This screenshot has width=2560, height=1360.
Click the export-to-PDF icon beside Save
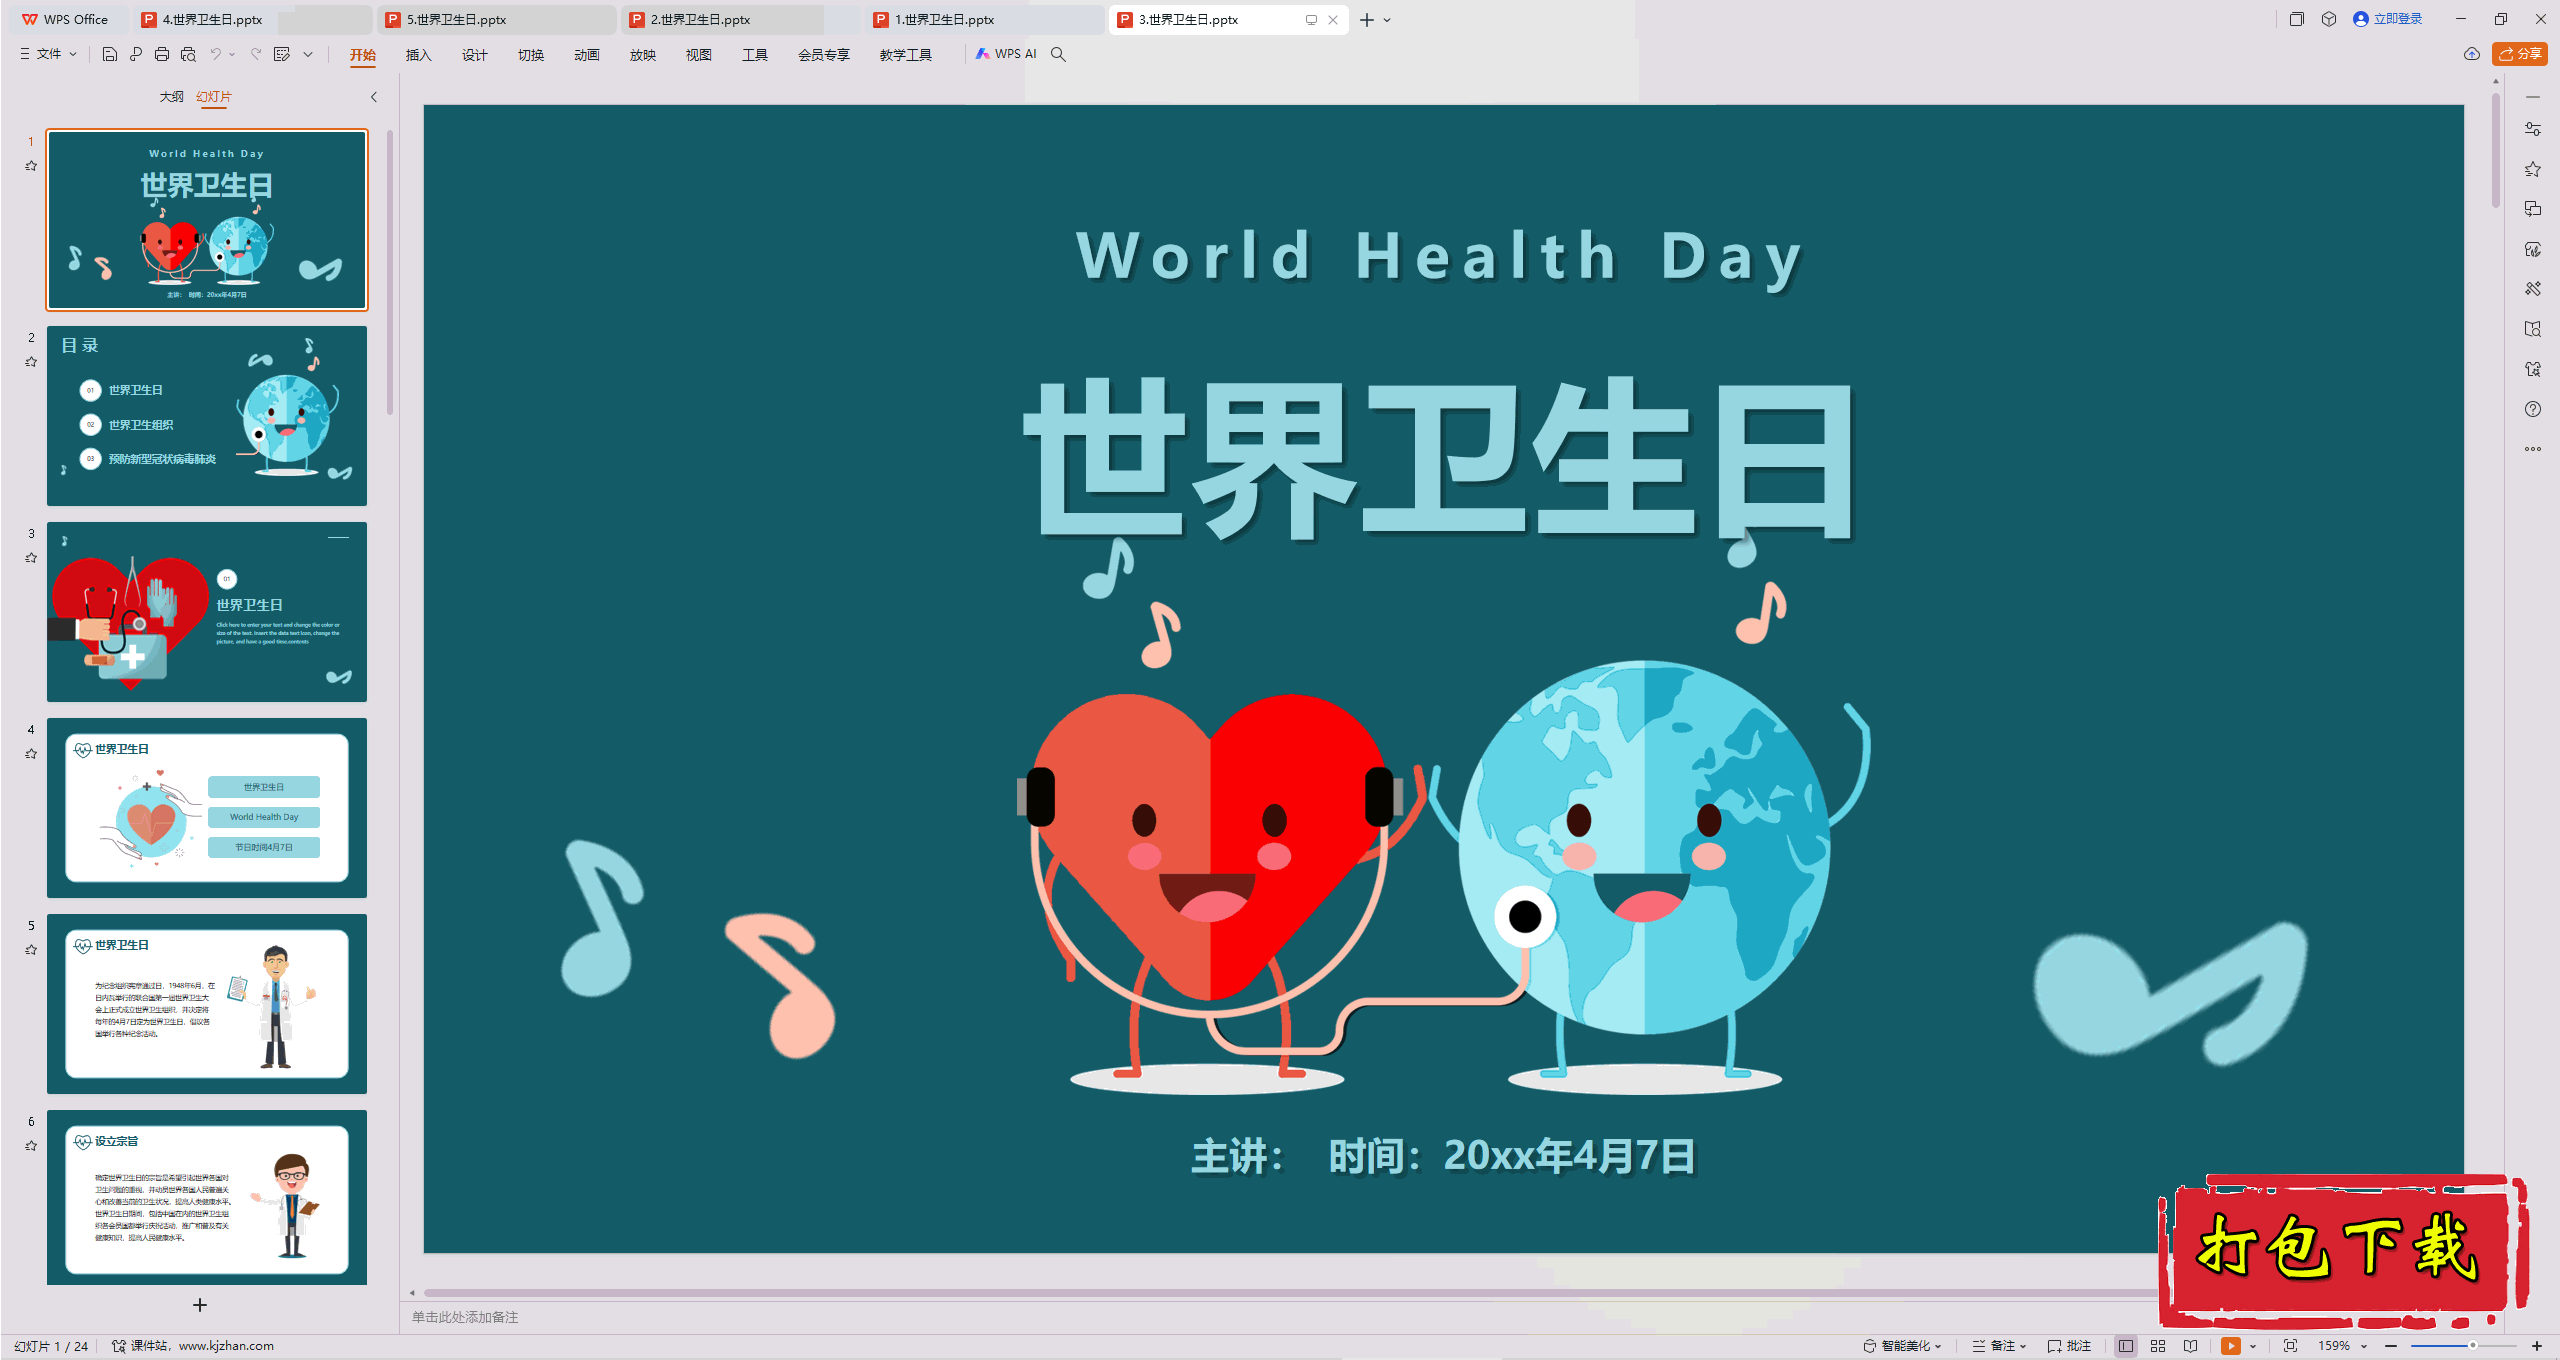(136, 54)
